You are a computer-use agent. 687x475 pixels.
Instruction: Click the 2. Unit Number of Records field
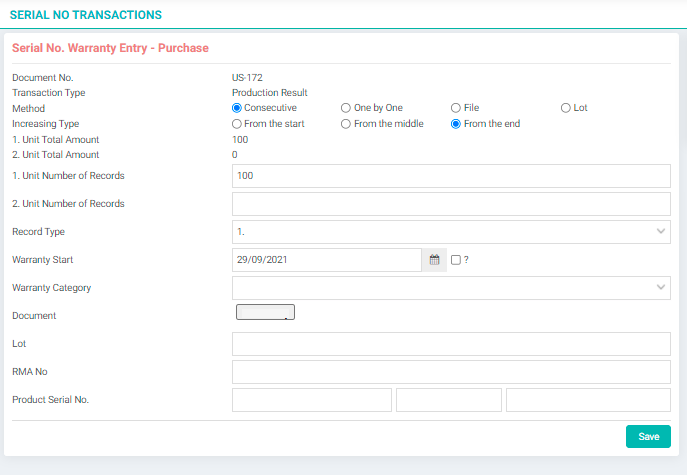coord(451,204)
